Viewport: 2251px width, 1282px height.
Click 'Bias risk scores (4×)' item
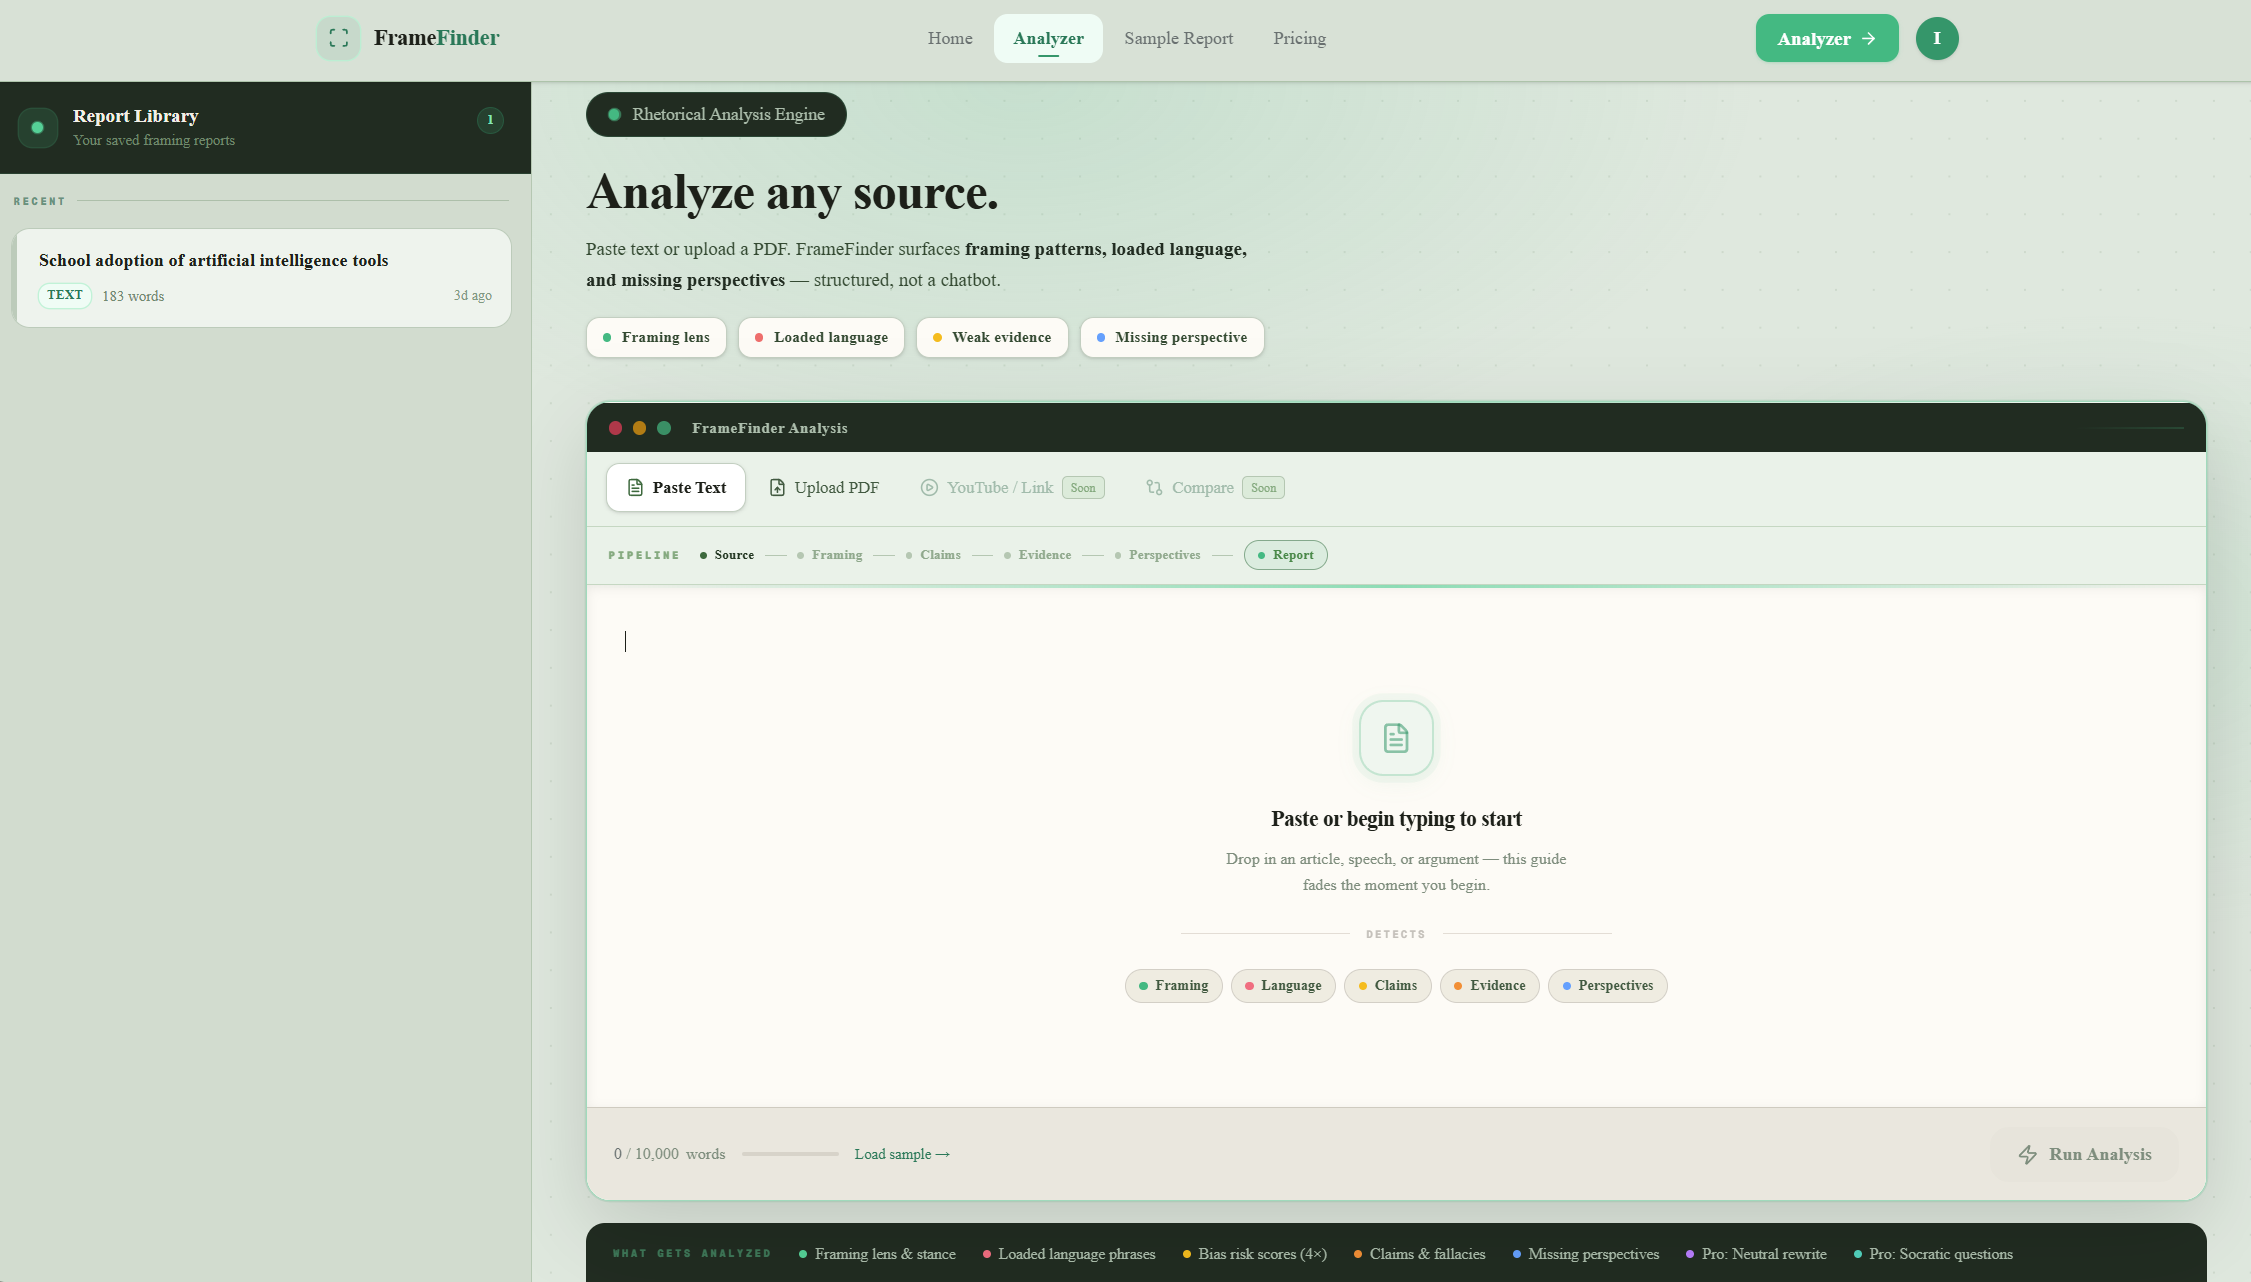(1255, 1254)
